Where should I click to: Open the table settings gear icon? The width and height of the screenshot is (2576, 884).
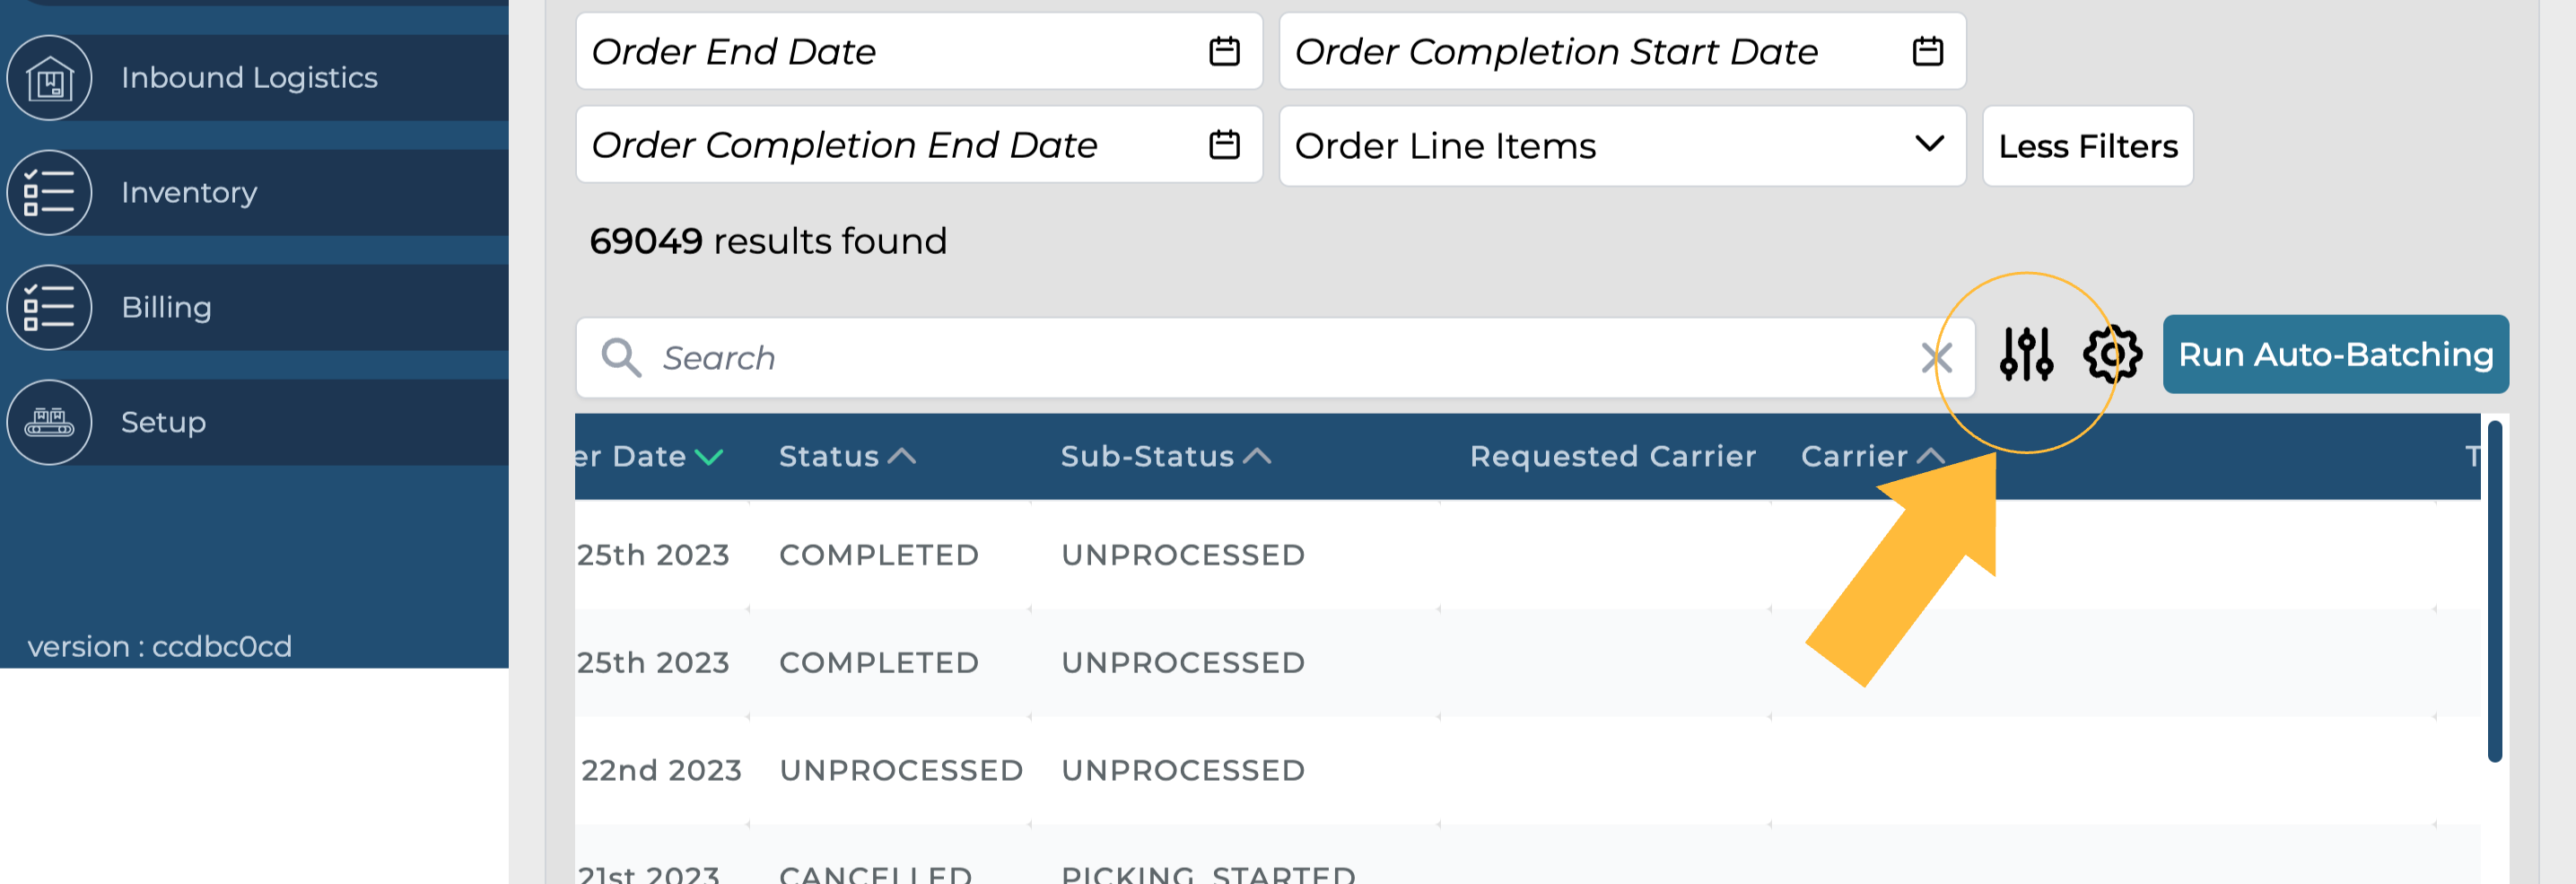click(2111, 355)
